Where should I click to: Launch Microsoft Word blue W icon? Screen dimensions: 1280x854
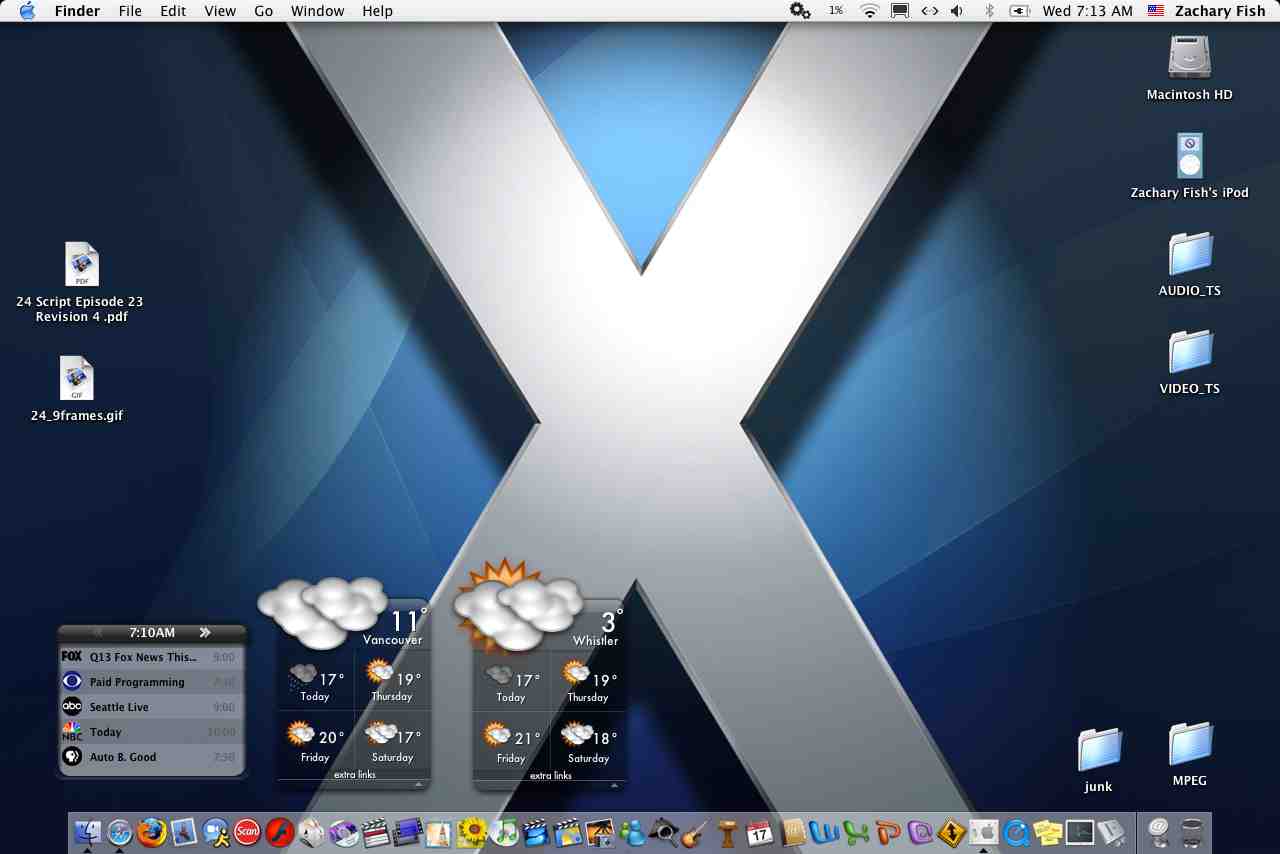pos(825,831)
